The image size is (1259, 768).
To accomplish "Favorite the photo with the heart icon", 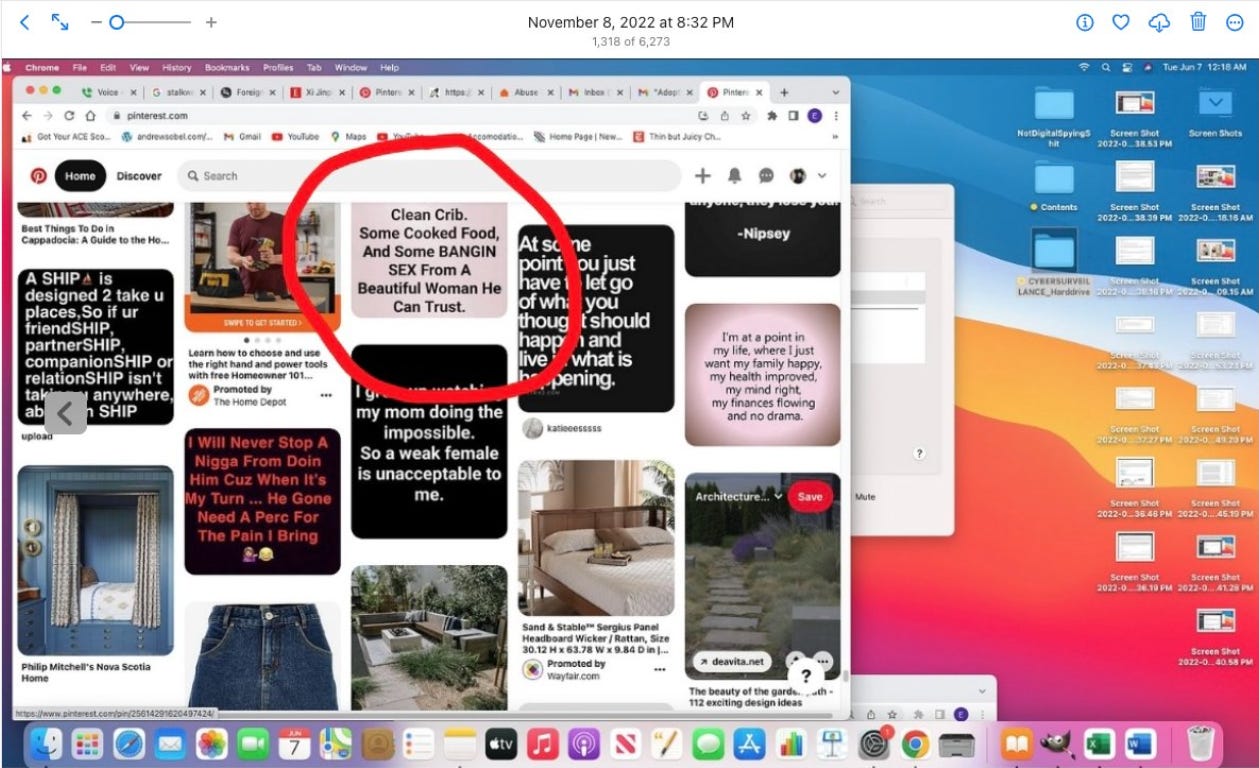I will (x=1122, y=22).
